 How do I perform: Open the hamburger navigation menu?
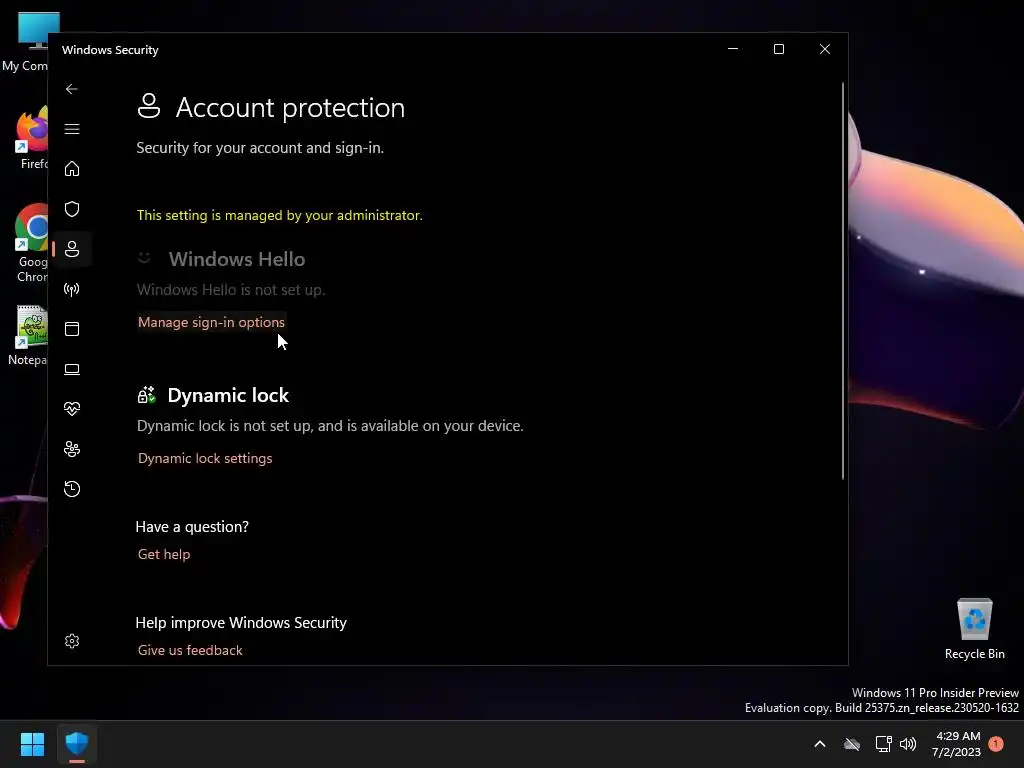click(x=72, y=129)
